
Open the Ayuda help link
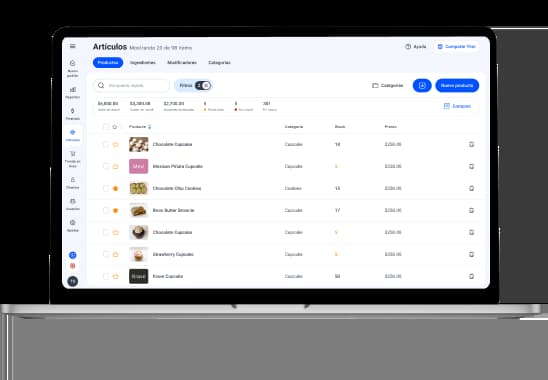pyautogui.click(x=416, y=46)
